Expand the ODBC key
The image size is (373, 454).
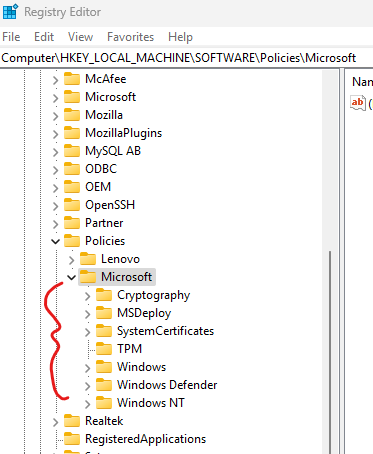click(x=55, y=170)
